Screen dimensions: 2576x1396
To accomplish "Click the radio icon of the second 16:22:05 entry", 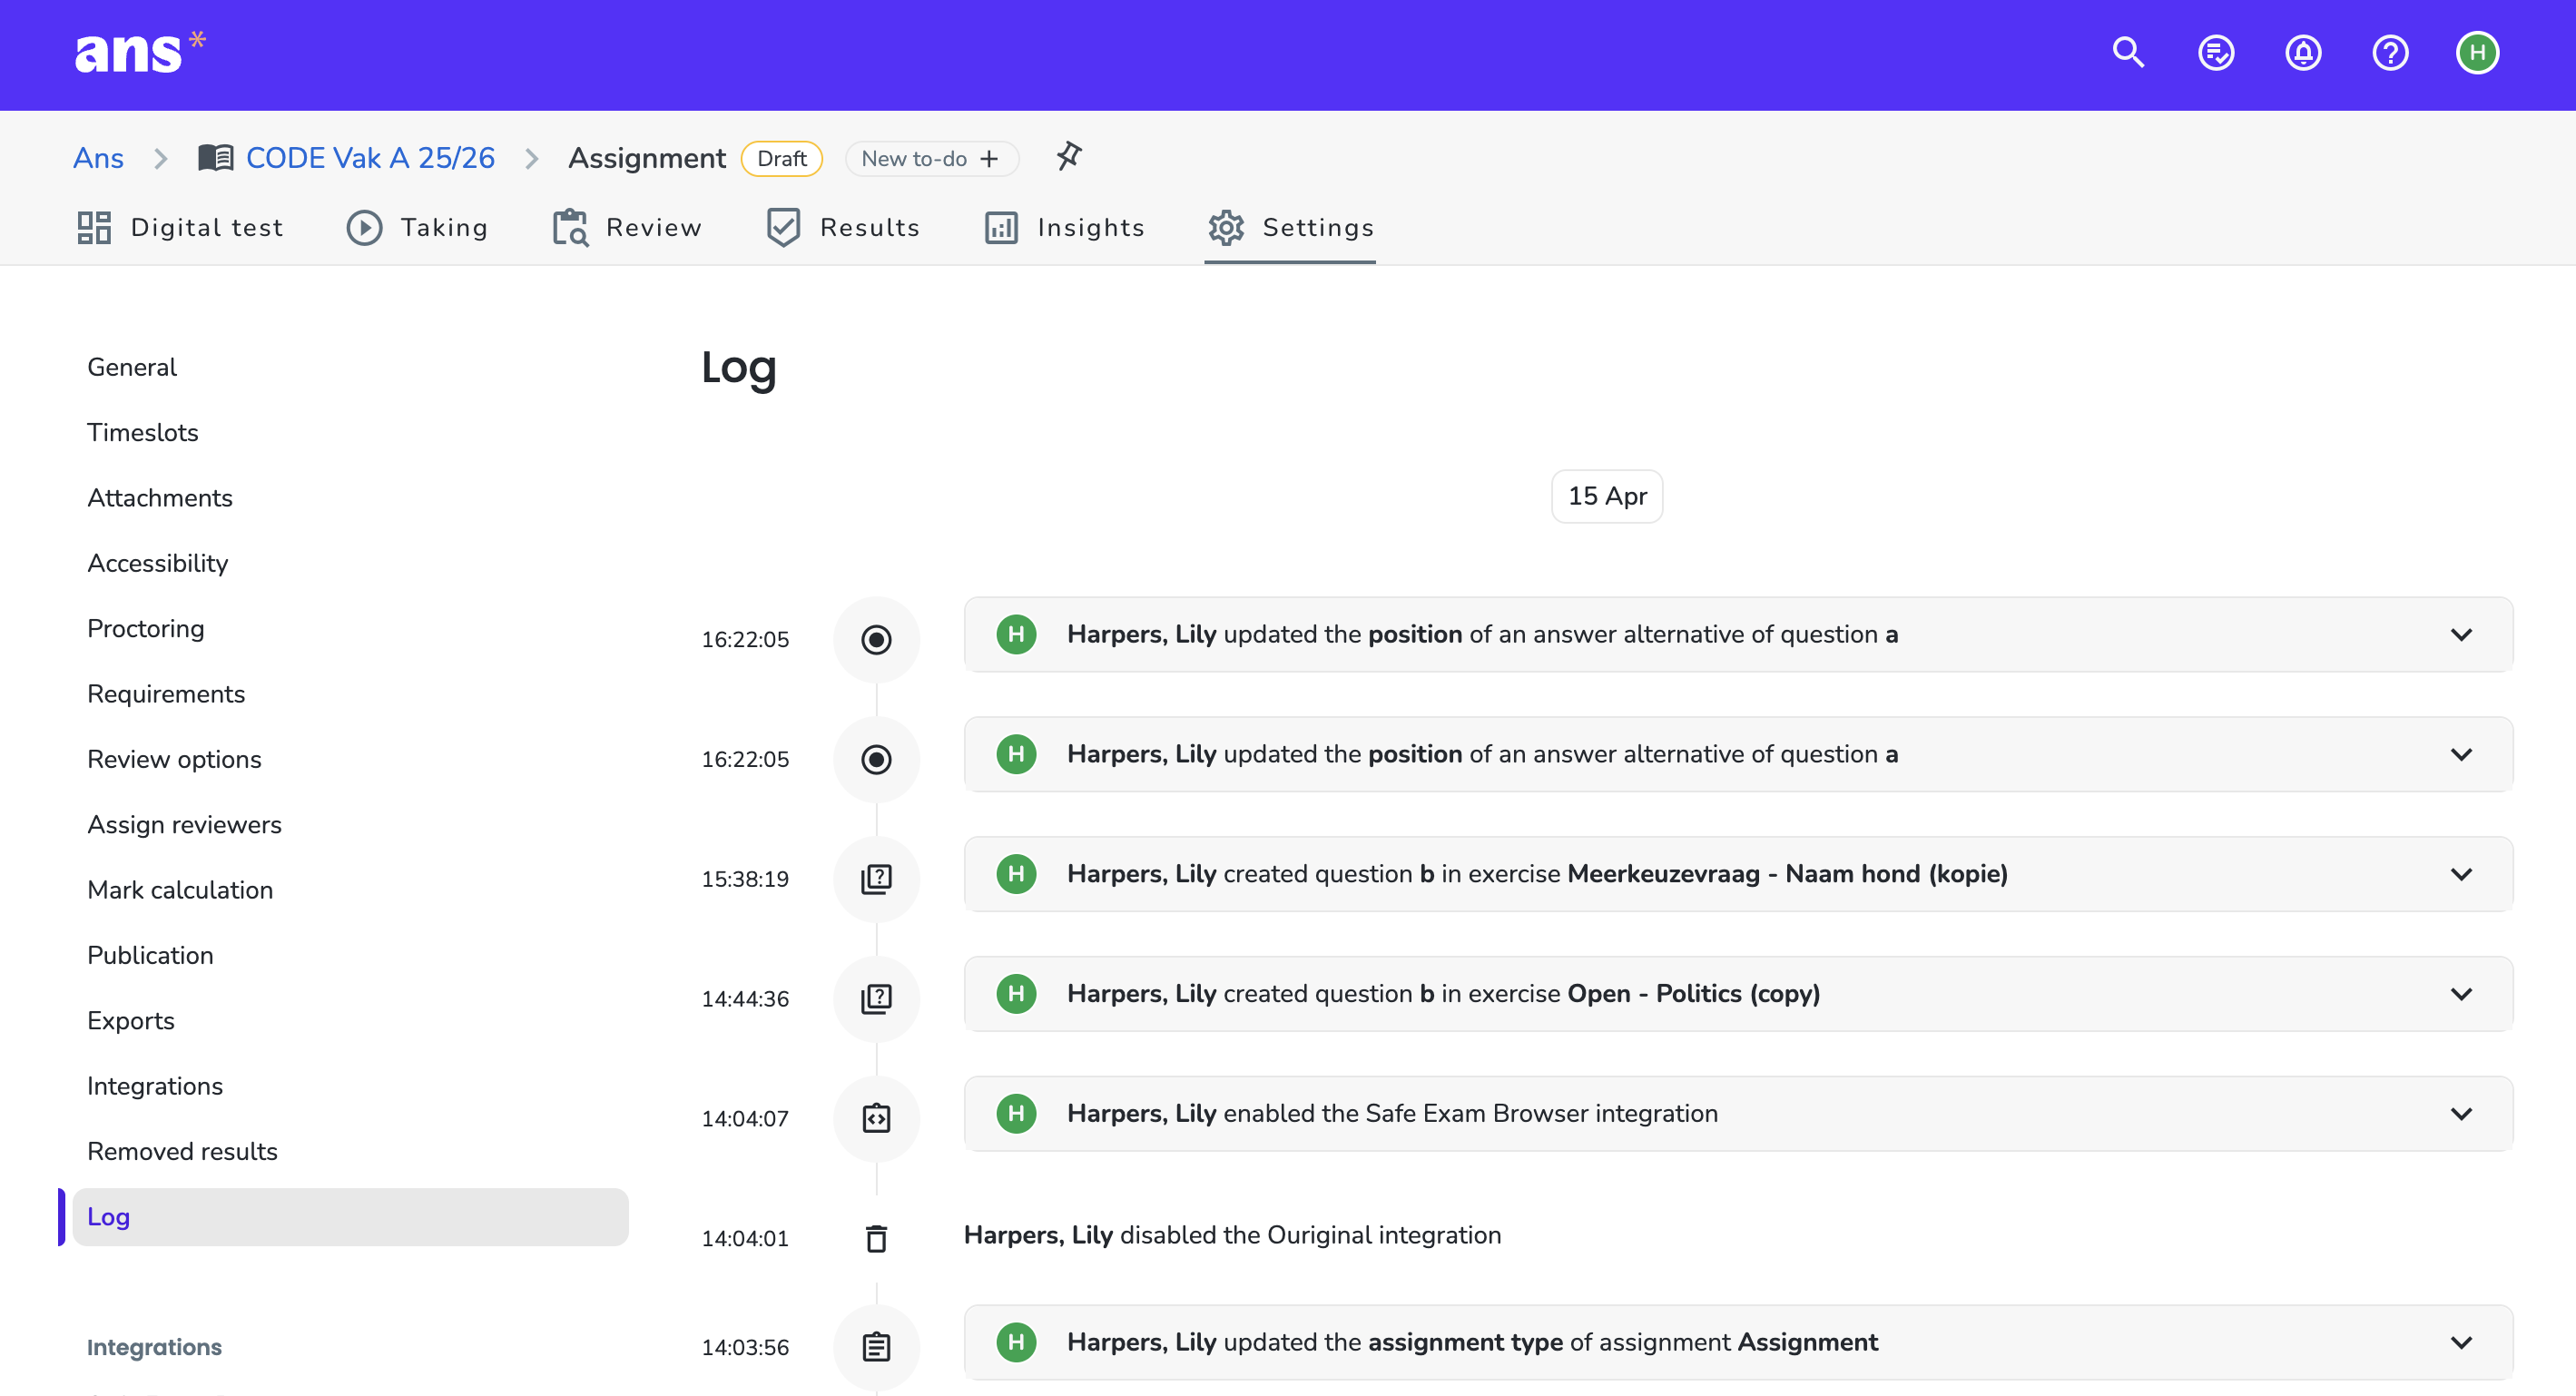I will tap(876, 759).
